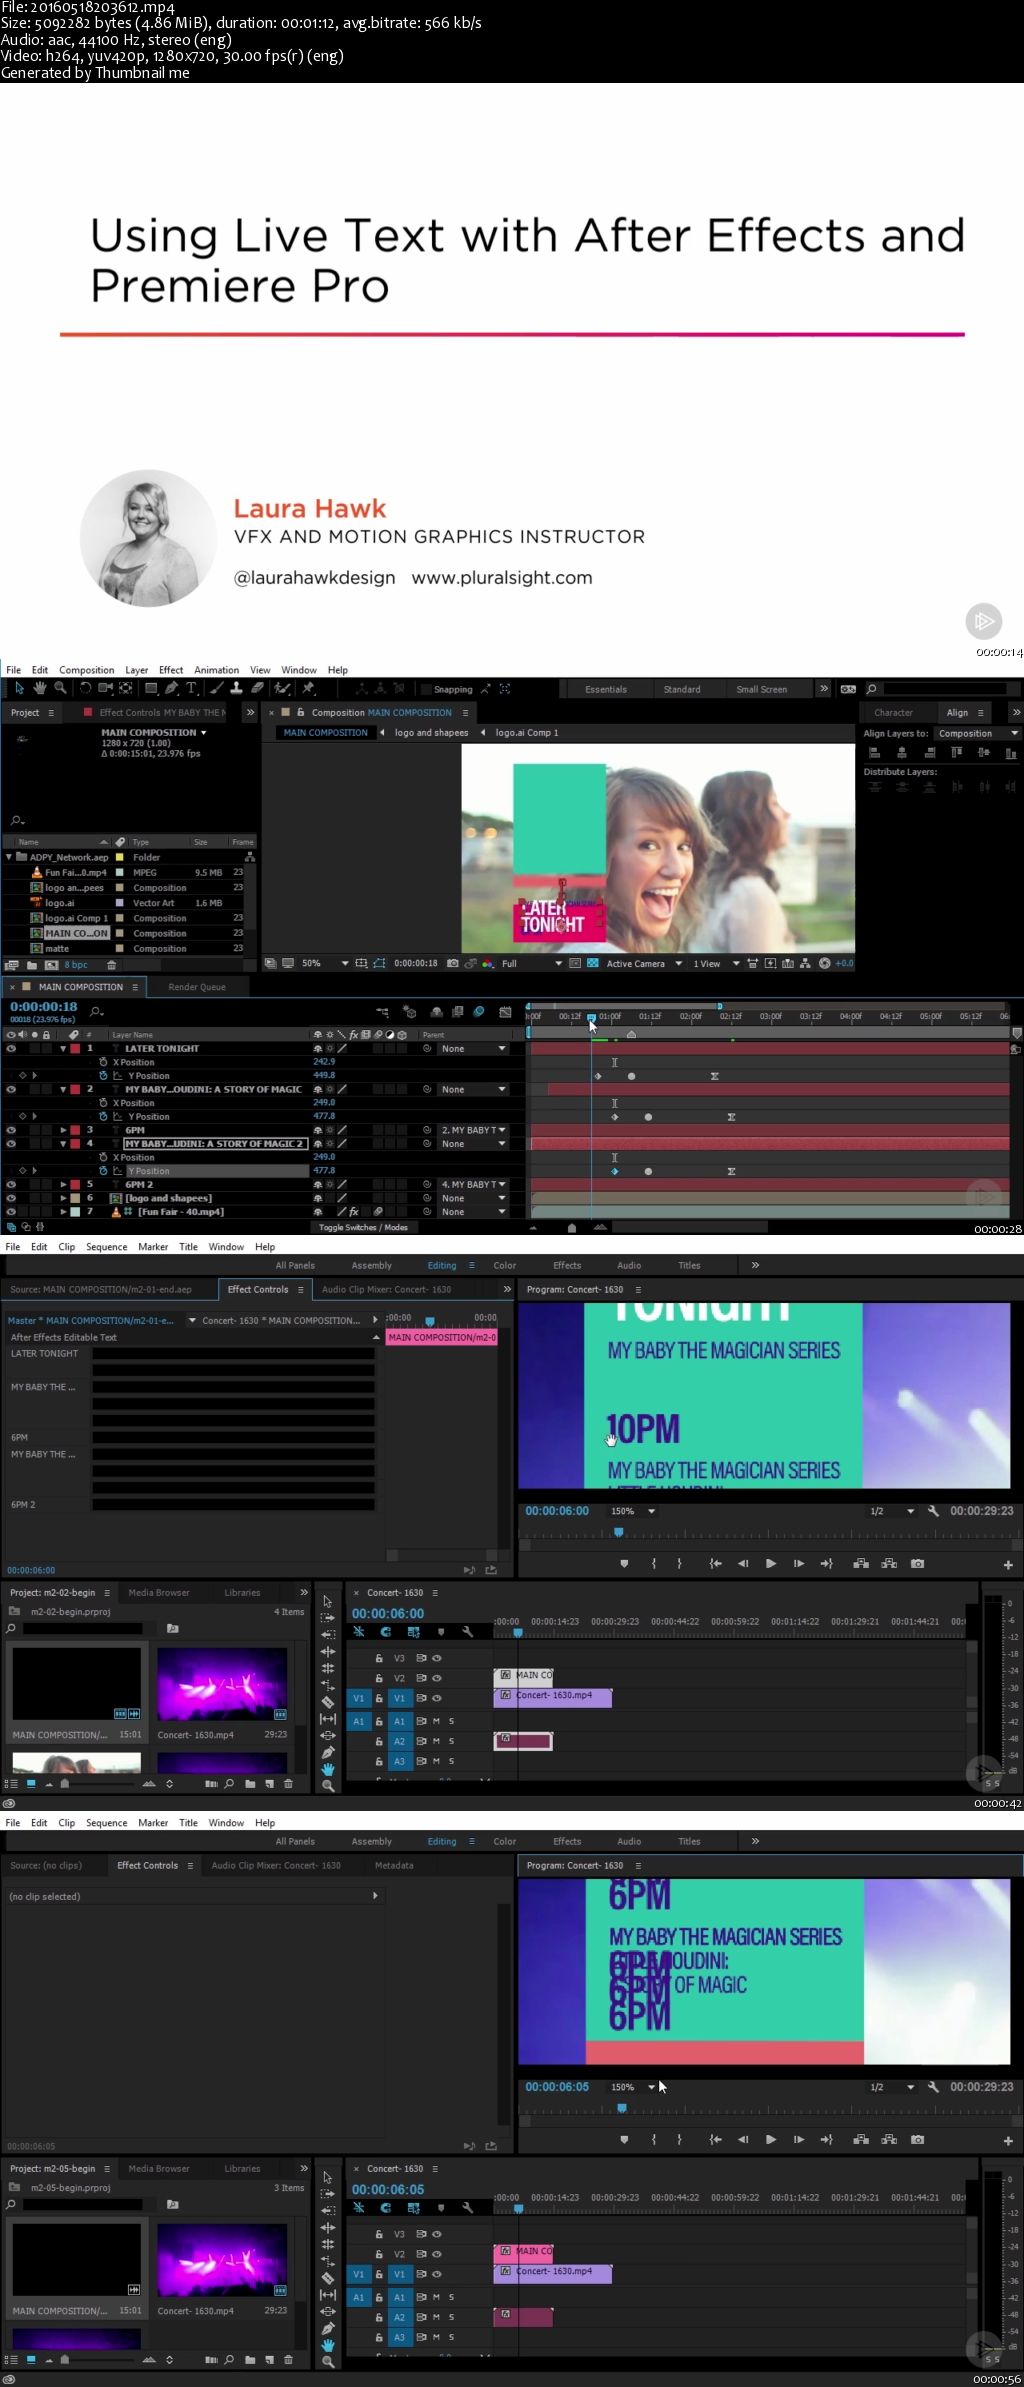1024x2387 pixels.
Task: Switch to the Character panel tab
Action: point(893,713)
